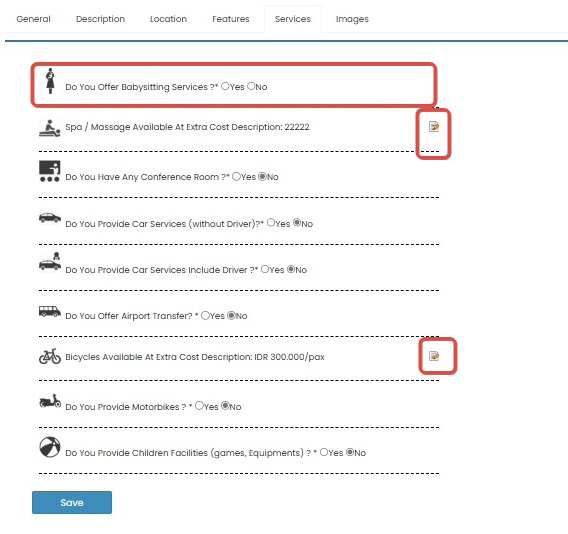Click the babysitter icon
This screenshot has width=568, height=534.
tap(50, 81)
